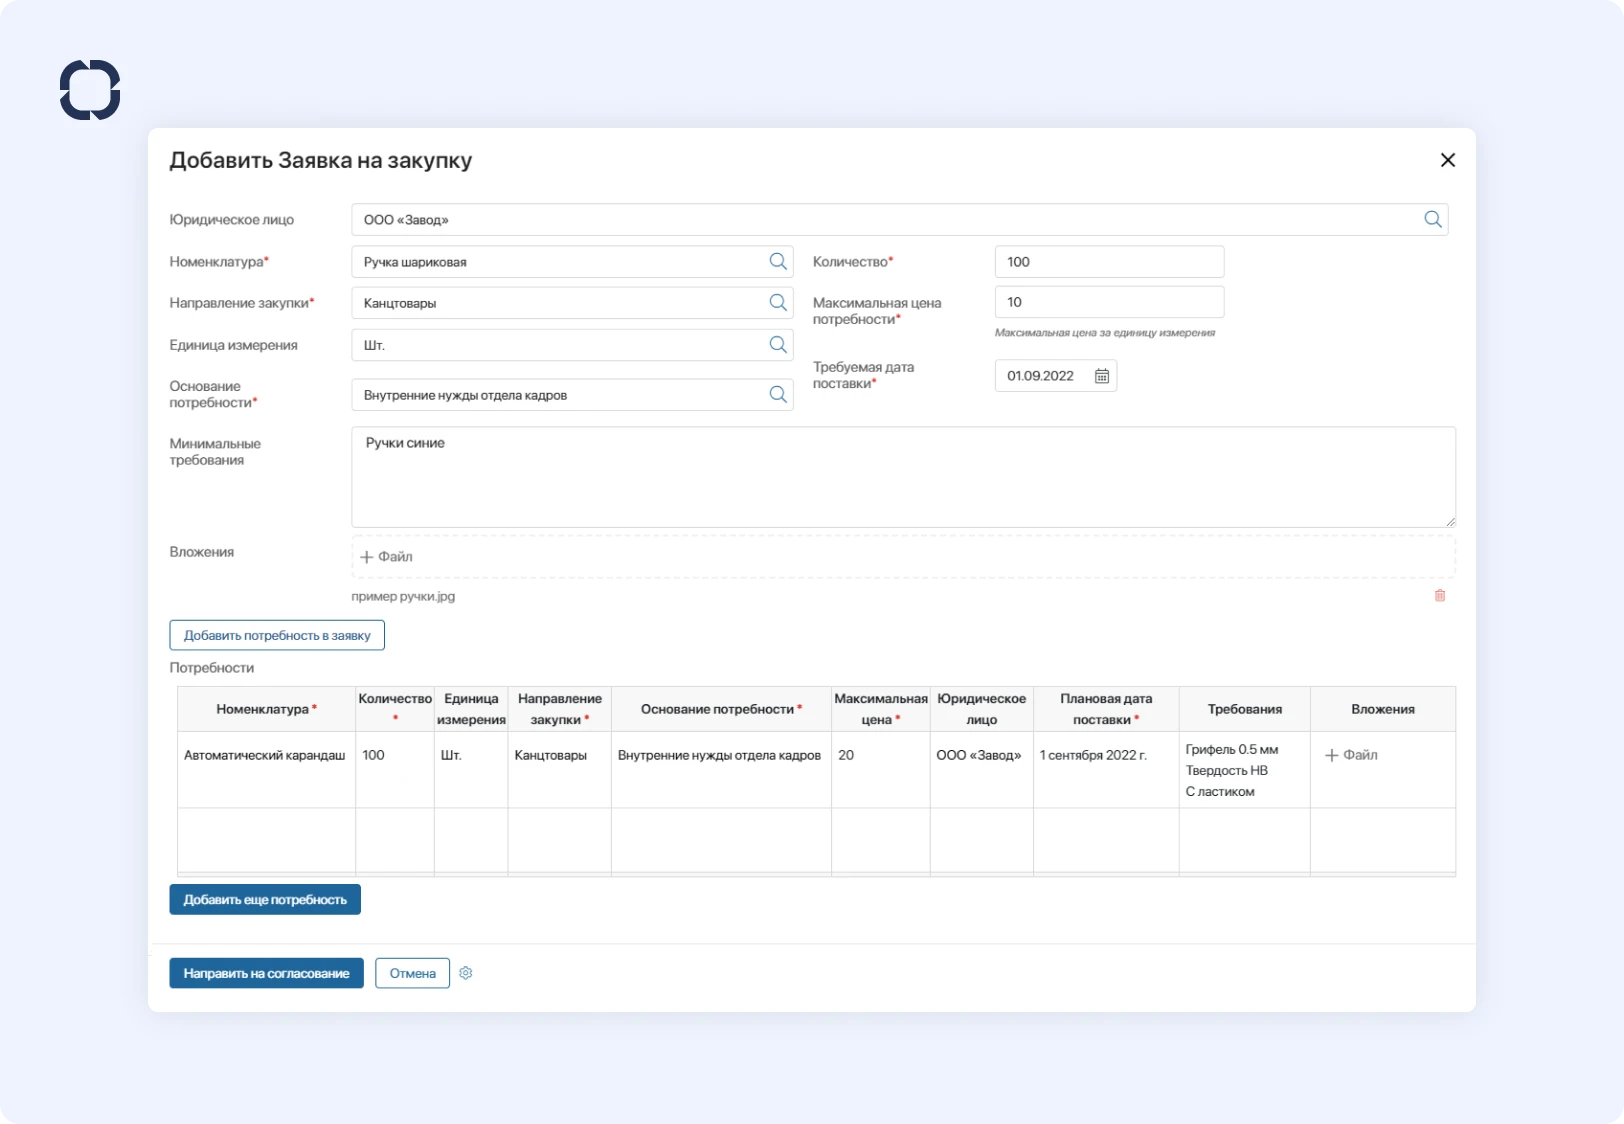The width and height of the screenshot is (1624, 1124).
Task: Delete attachment пример ручки.jpg with trash icon
Action: (1440, 596)
